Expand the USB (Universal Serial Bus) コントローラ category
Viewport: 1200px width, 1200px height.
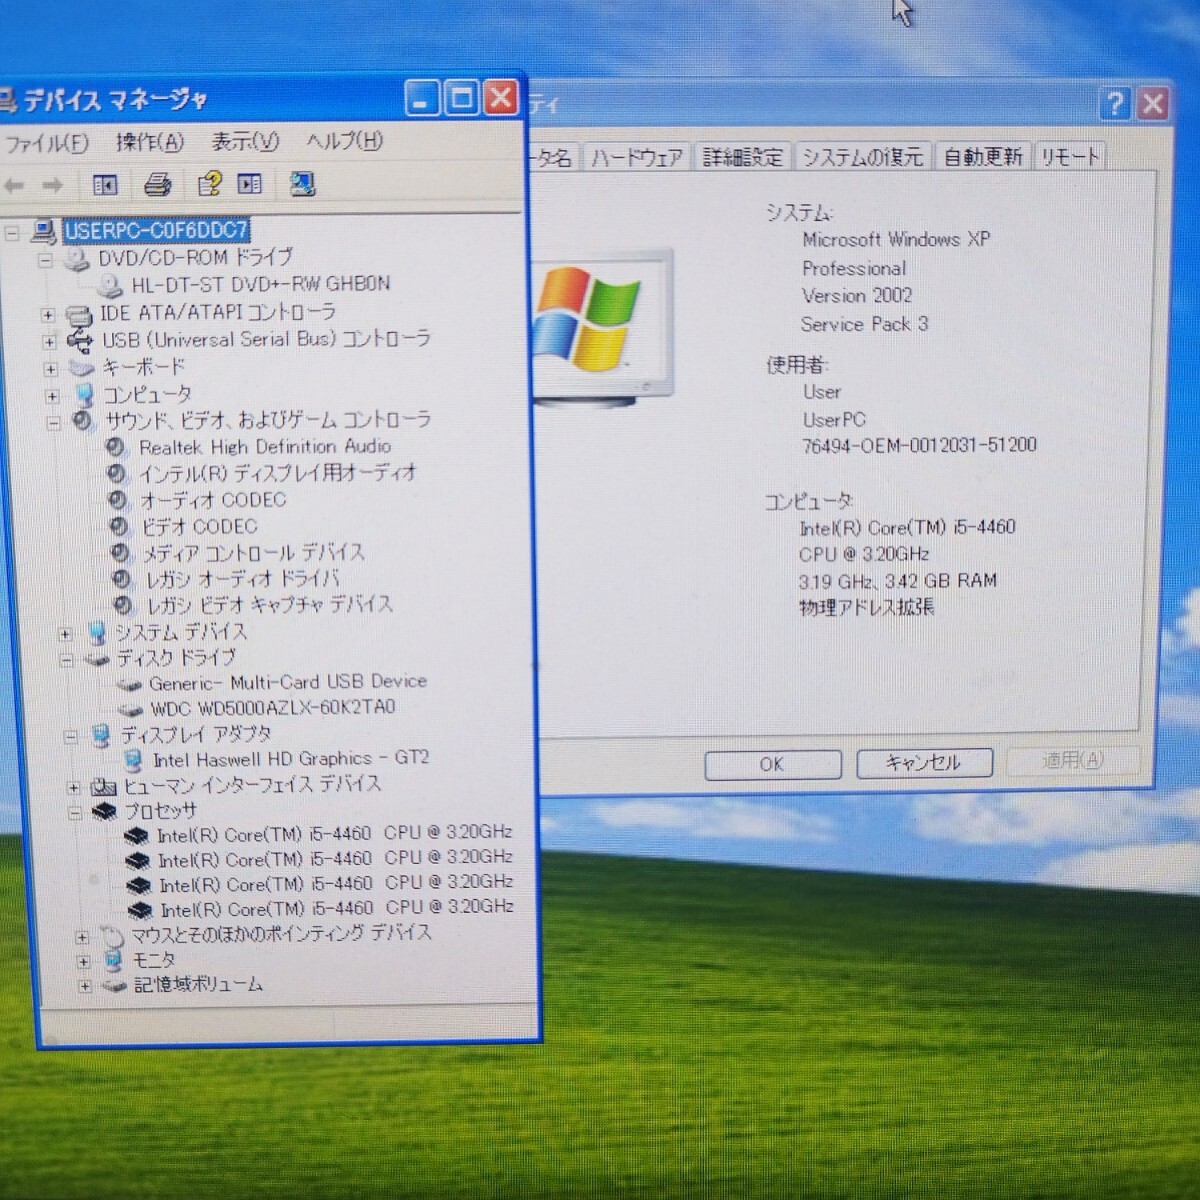point(48,342)
